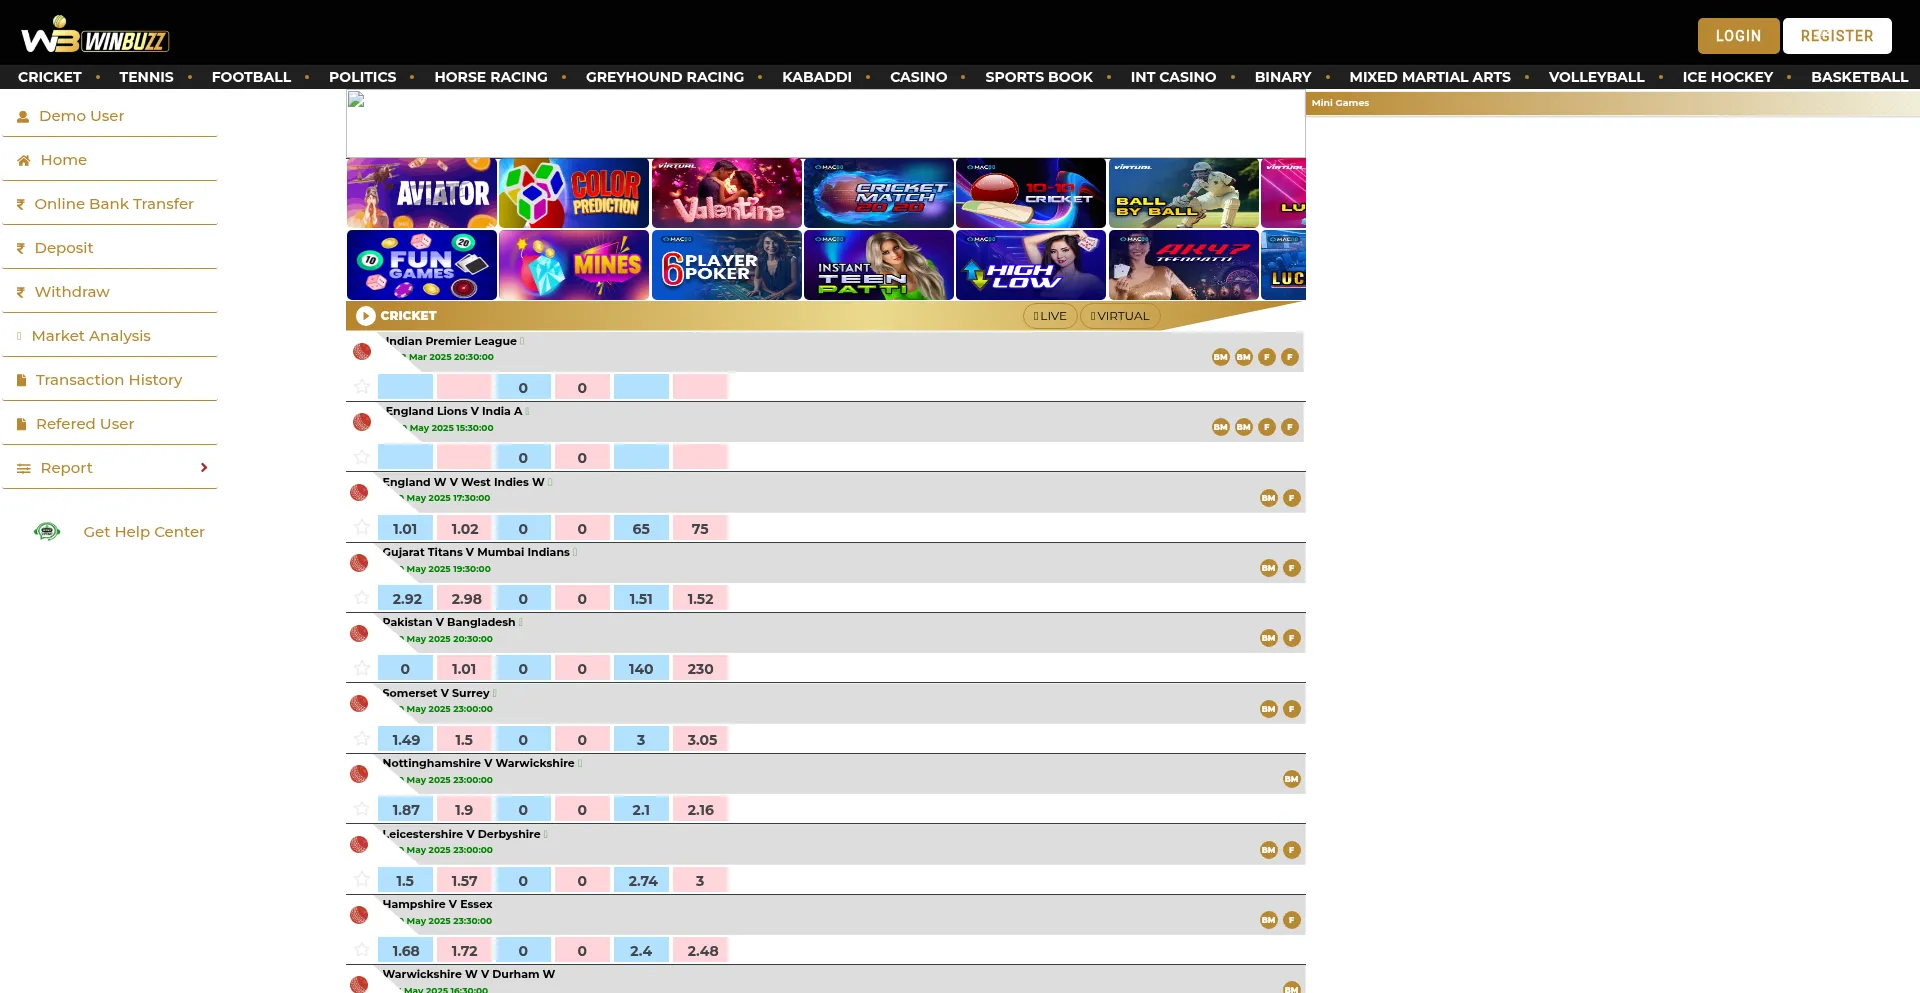Favorite England W V West Indies W star
This screenshot has height=993, width=1920.
pyautogui.click(x=362, y=528)
